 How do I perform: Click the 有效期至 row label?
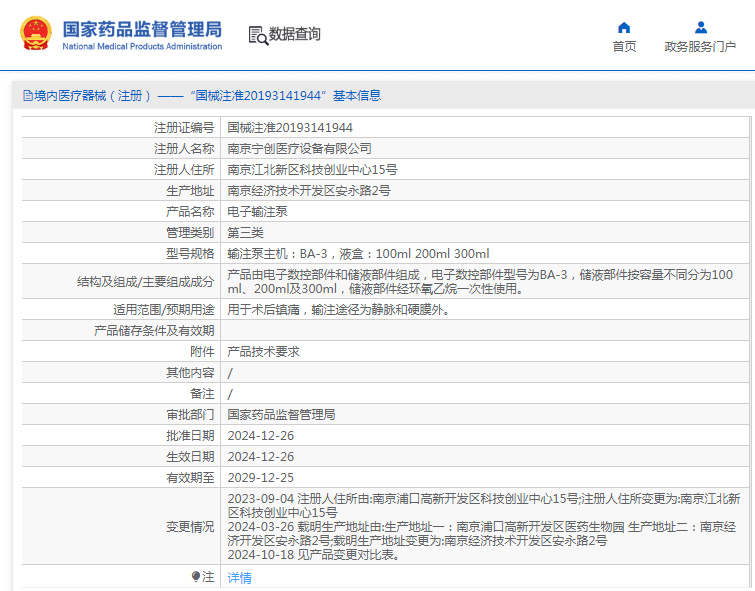tap(190, 478)
